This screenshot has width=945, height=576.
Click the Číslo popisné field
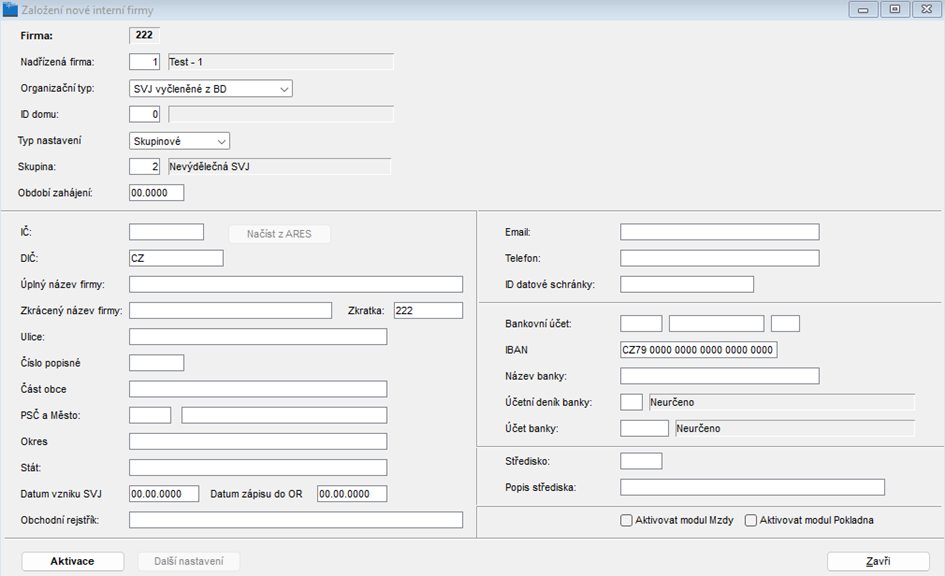tap(157, 363)
